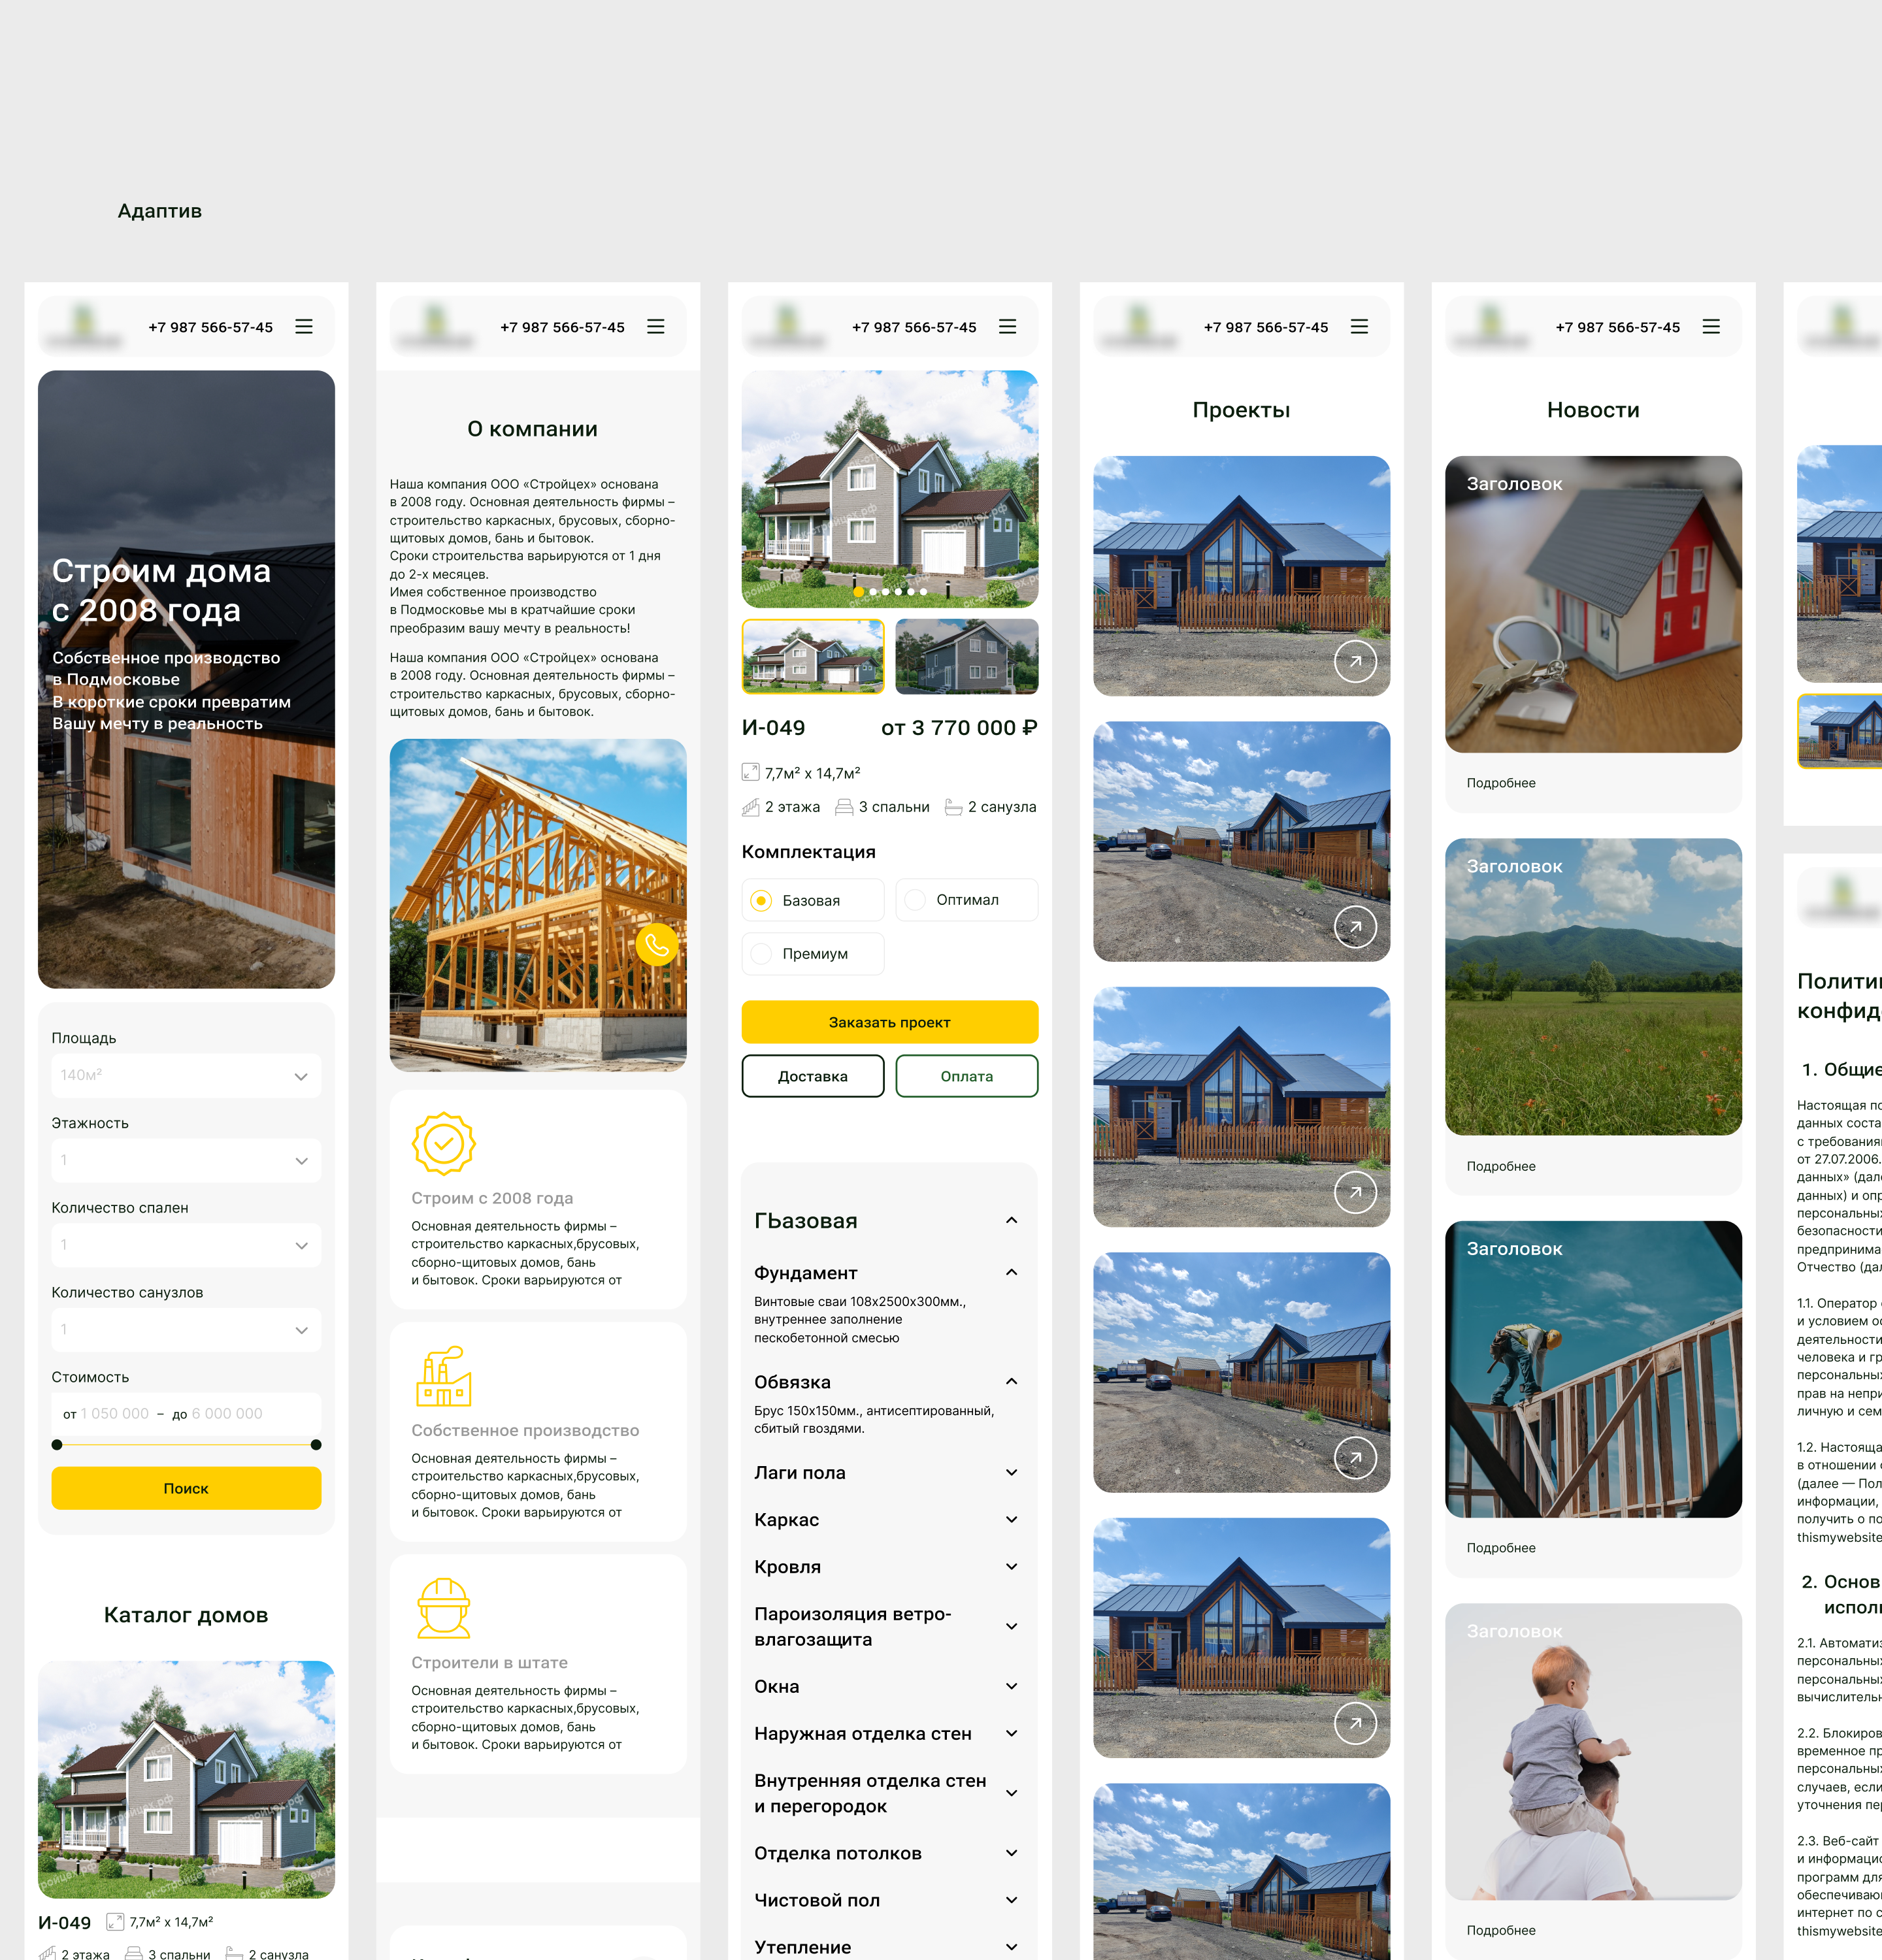Click the yellow badge icon above Строим с 2008 года
1882x1960 pixels.
point(443,1143)
